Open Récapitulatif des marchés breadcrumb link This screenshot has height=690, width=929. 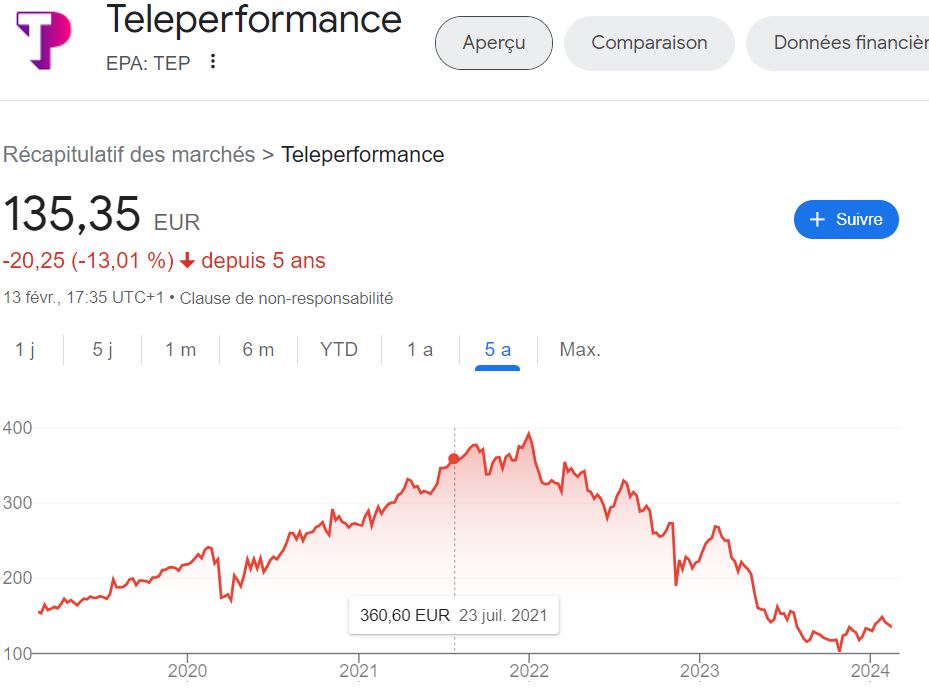129,155
